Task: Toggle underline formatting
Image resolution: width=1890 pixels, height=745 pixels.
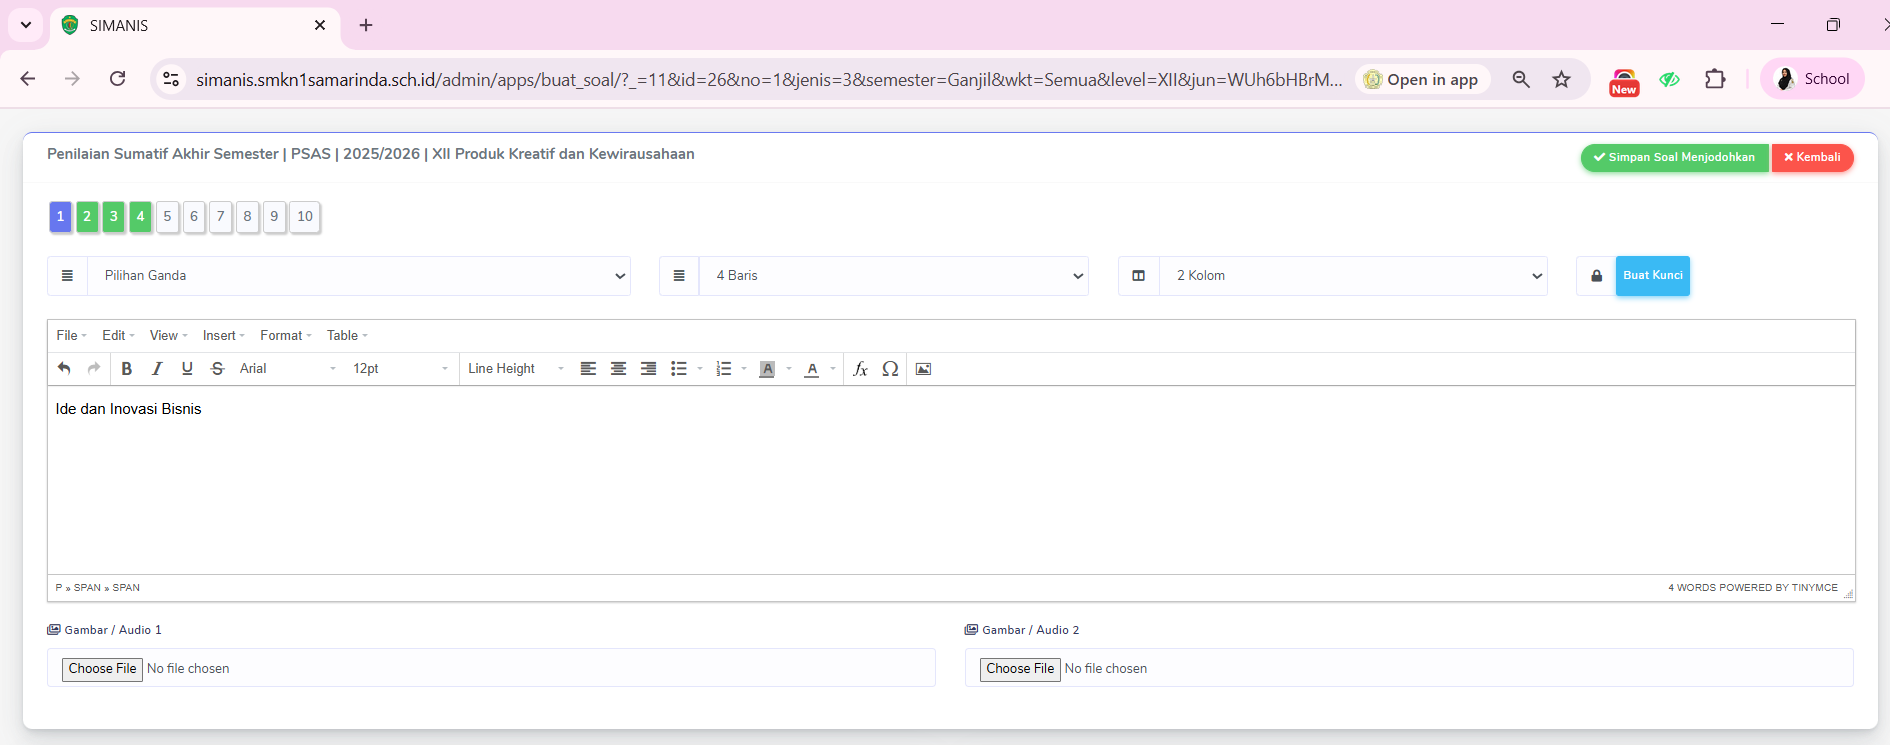Action: [x=187, y=369]
